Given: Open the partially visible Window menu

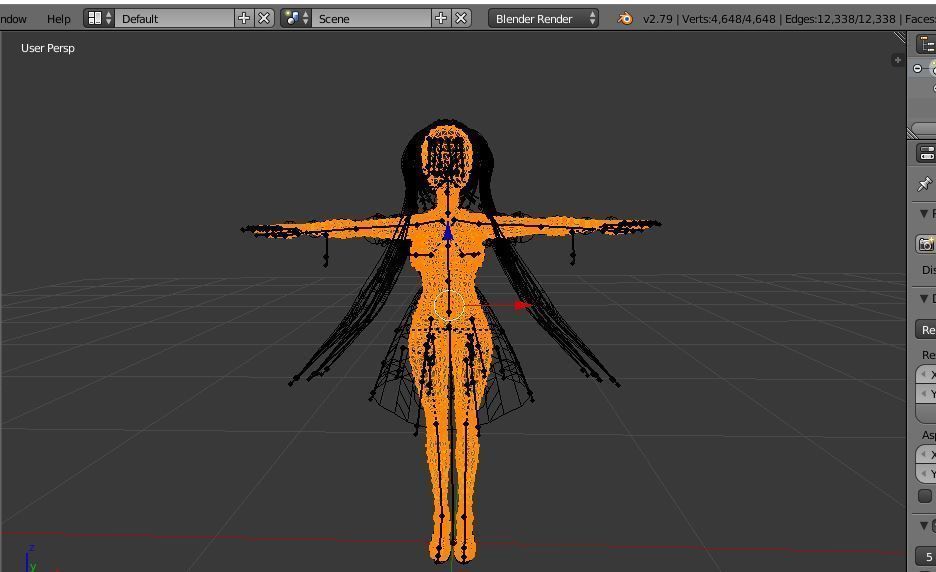Looking at the screenshot, I should 13,19.
